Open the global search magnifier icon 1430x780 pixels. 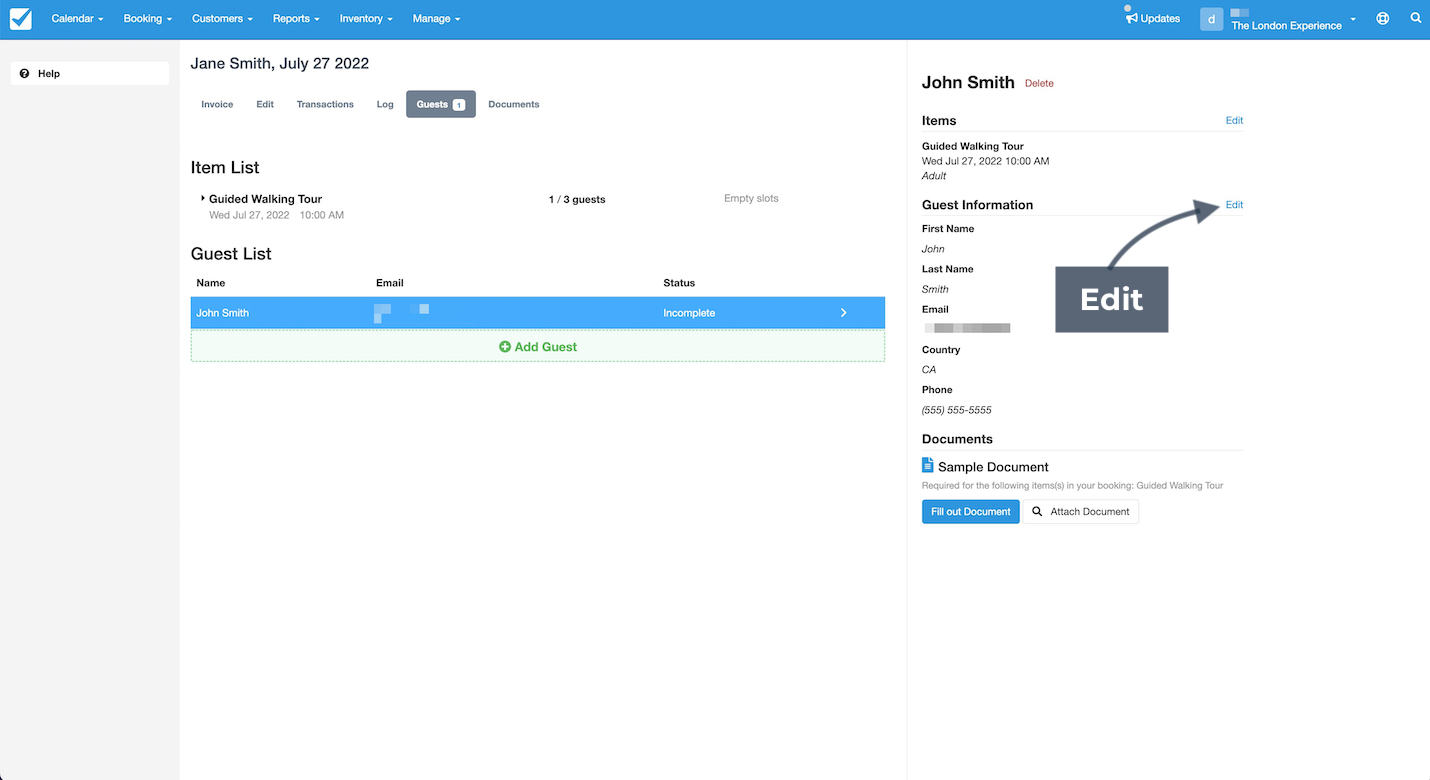coord(1415,19)
